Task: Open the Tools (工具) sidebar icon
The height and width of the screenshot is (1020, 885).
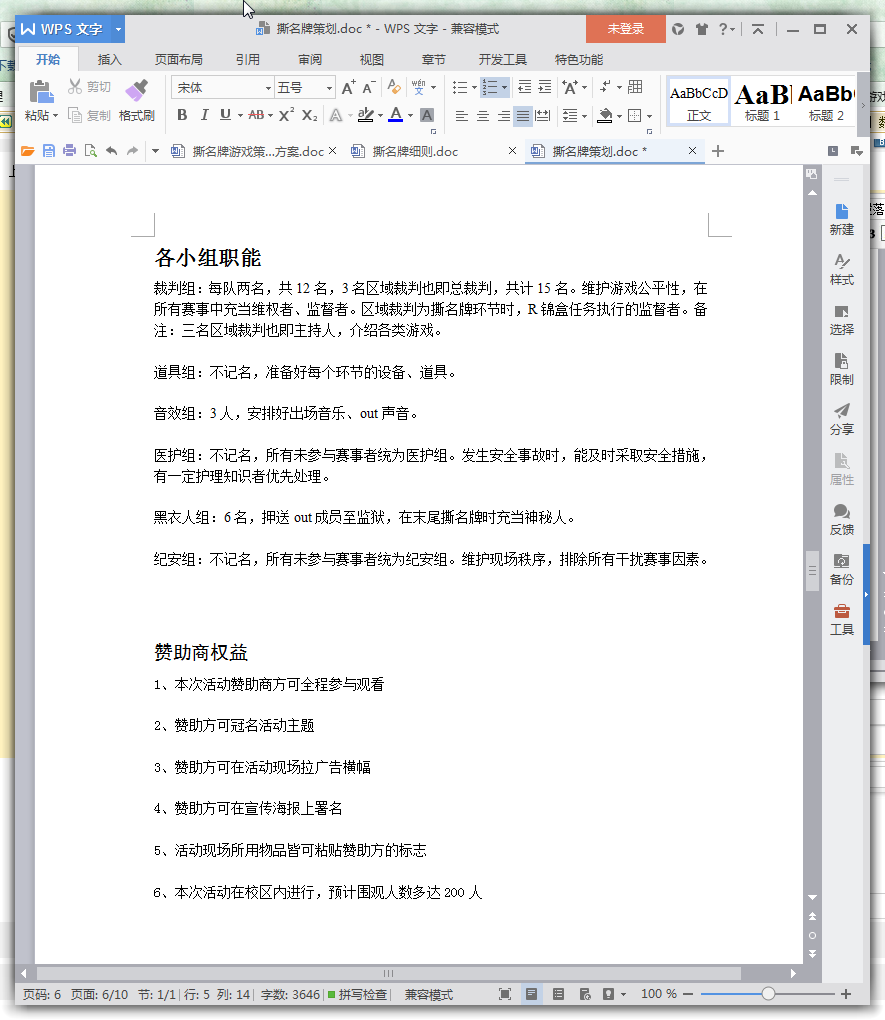Action: coord(841,620)
